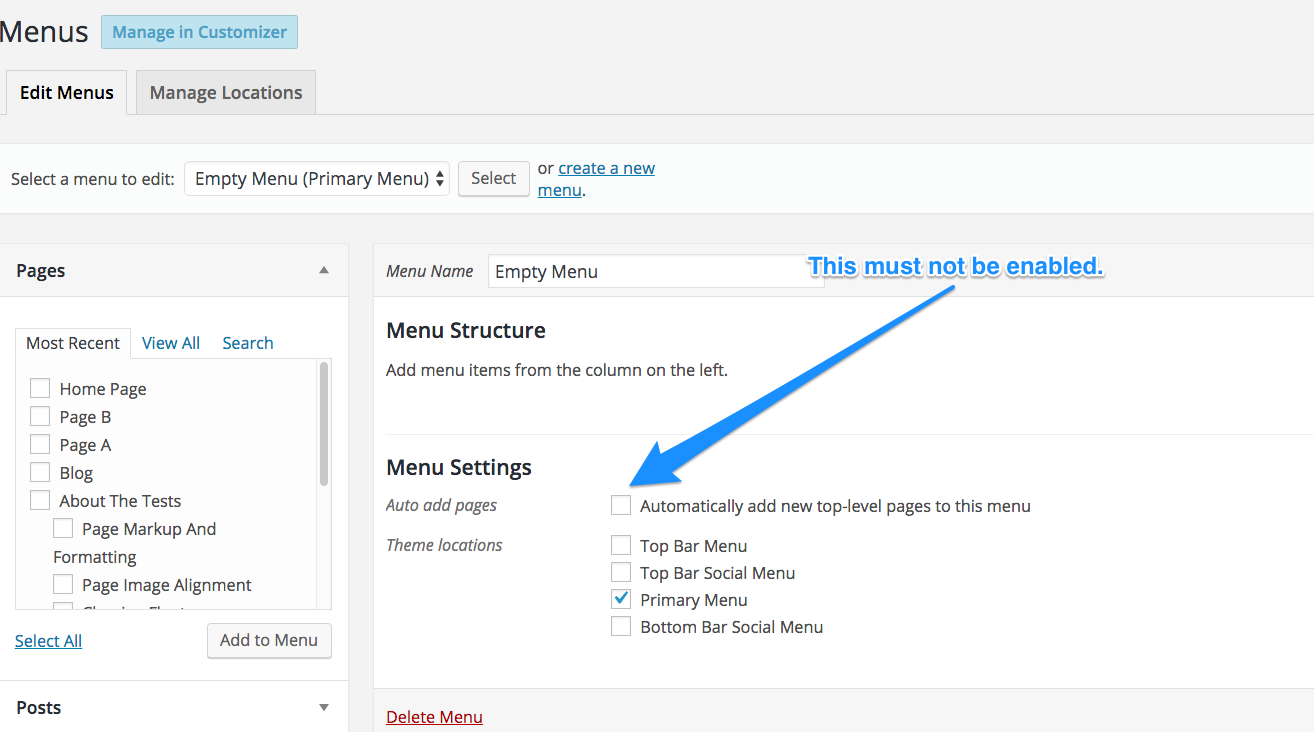Click the Delete Menu link
This screenshot has width=1314, height=732.
click(434, 717)
